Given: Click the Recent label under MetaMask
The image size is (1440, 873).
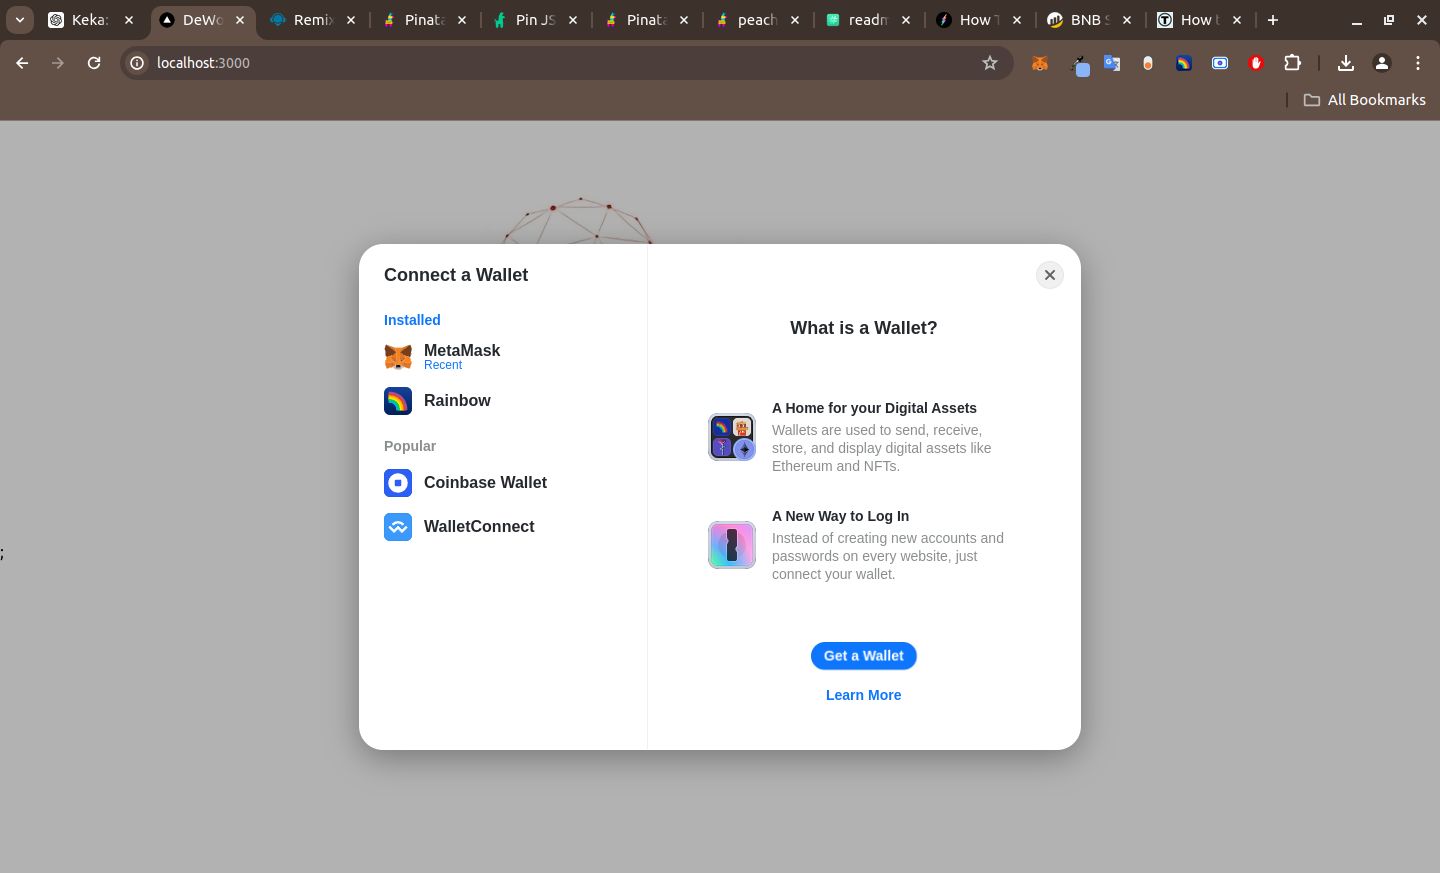Looking at the screenshot, I should 443,365.
